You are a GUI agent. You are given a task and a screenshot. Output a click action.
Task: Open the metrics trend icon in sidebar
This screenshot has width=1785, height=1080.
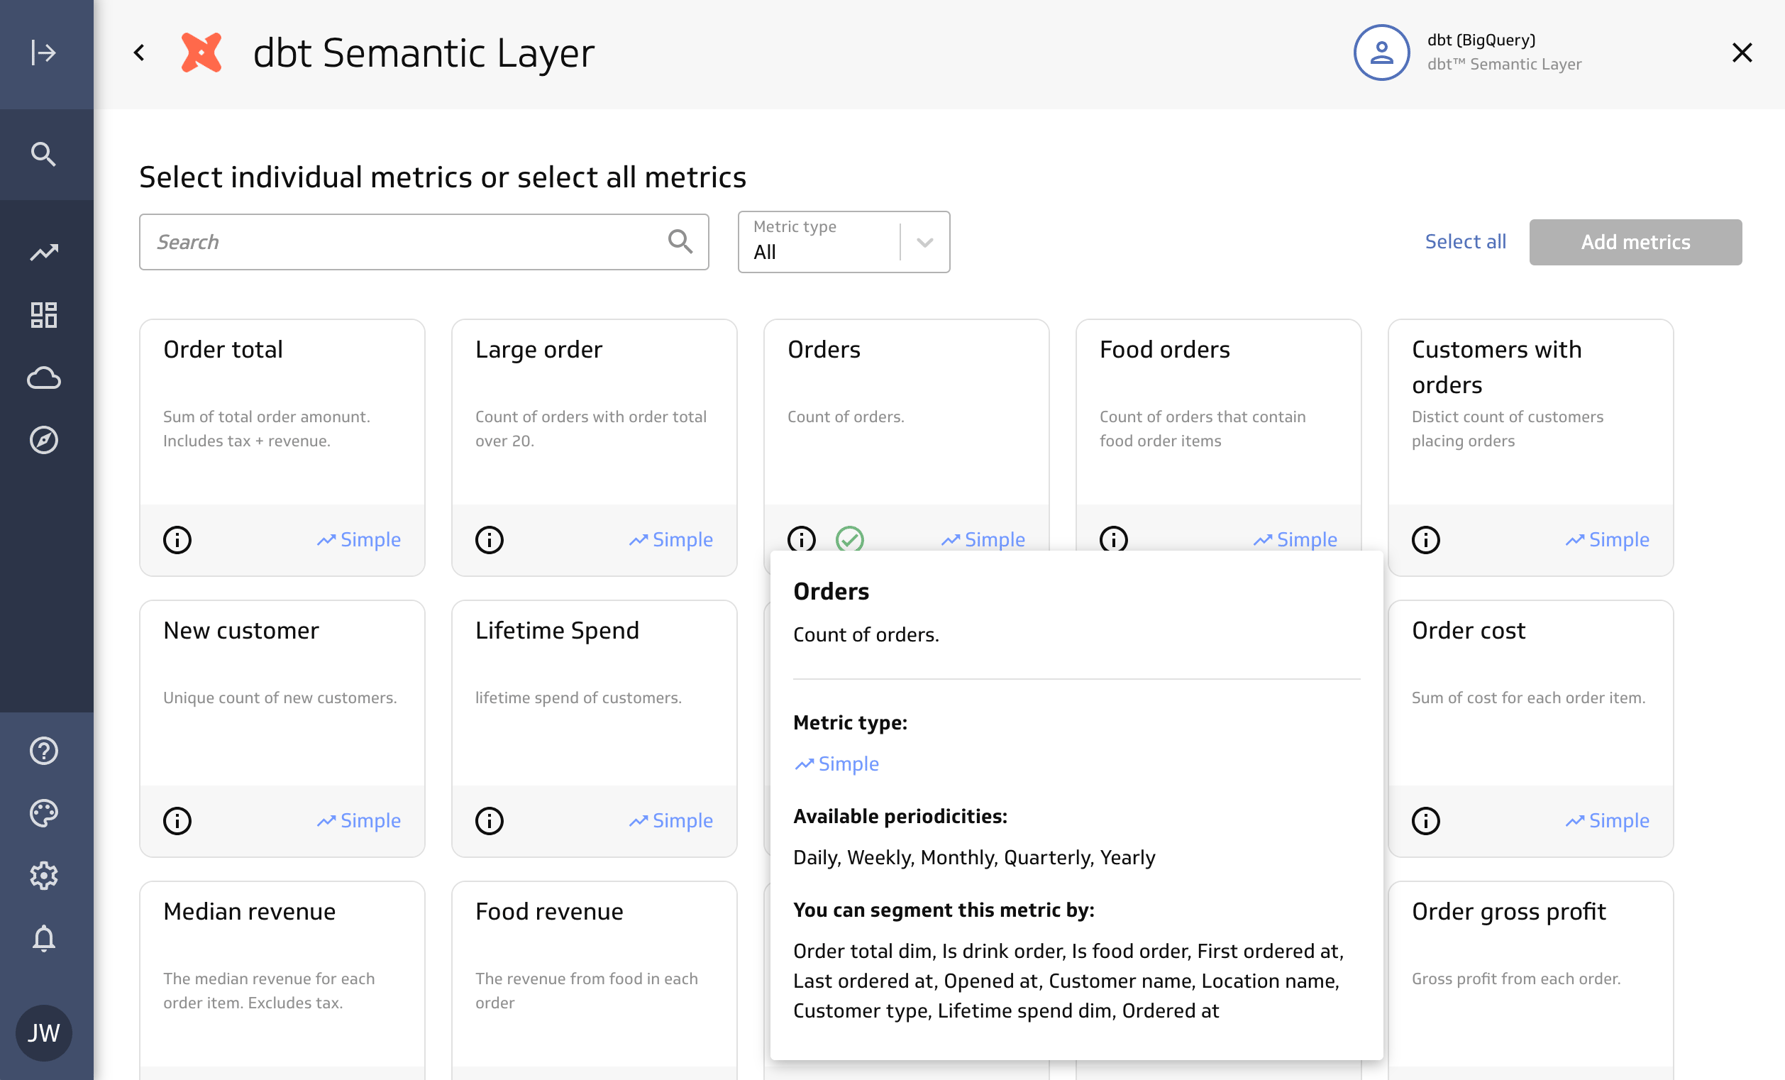pyautogui.click(x=44, y=253)
